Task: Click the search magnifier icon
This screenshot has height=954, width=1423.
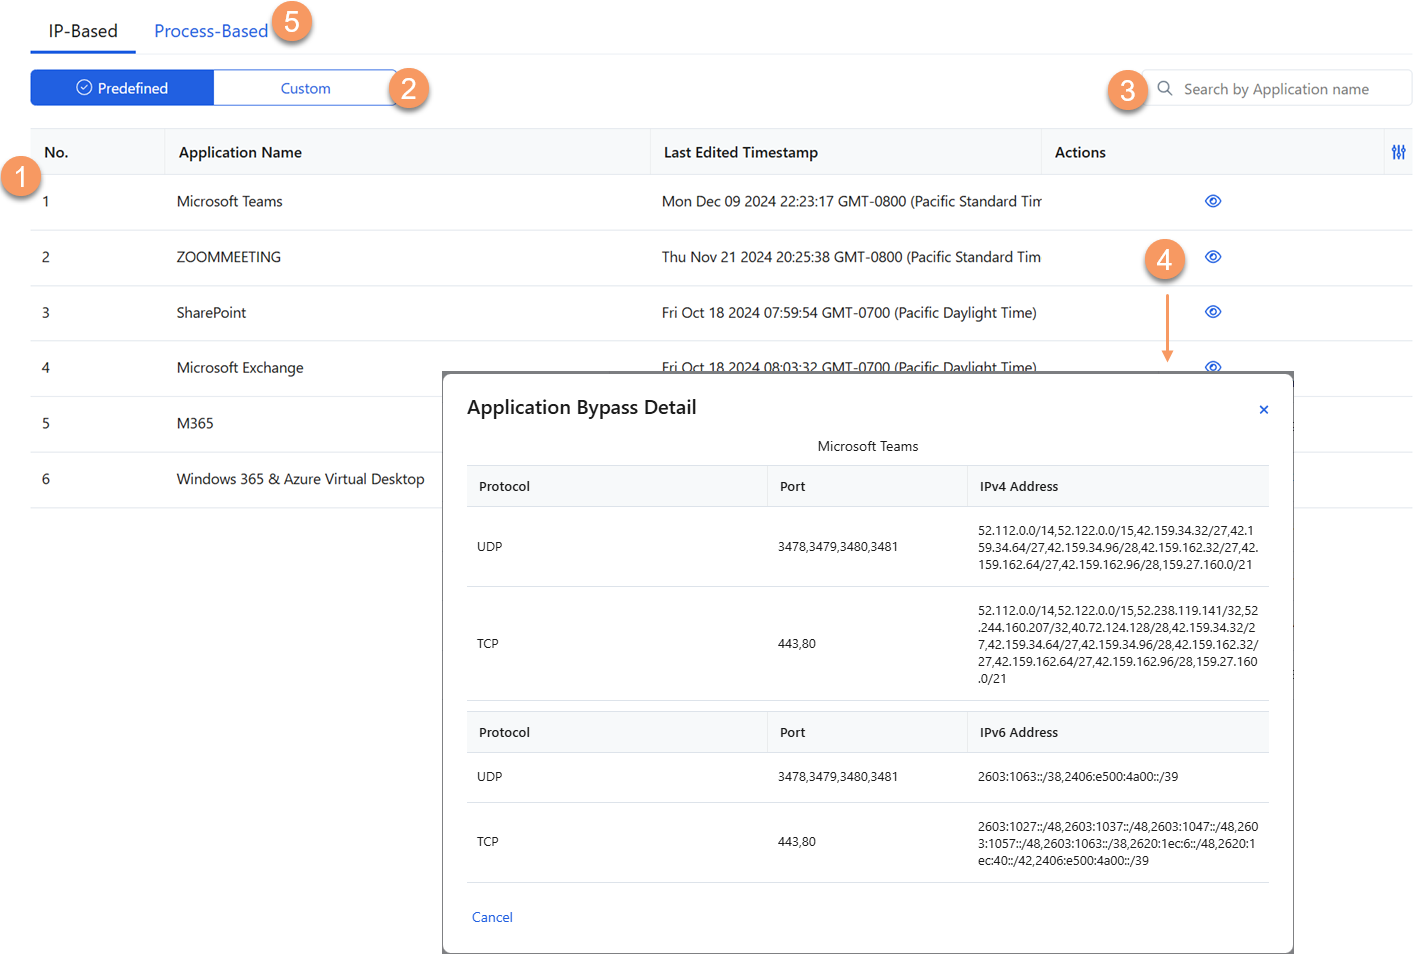Action: point(1165,89)
